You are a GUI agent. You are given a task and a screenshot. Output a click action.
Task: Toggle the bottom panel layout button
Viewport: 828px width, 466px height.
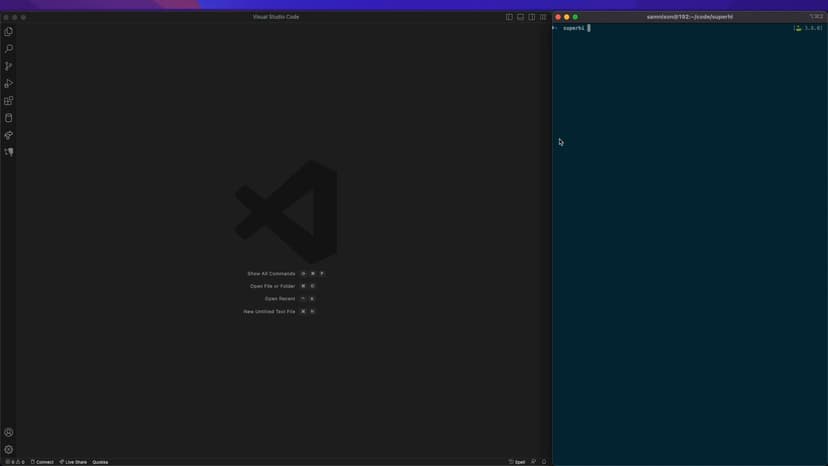pyautogui.click(x=520, y=17)
